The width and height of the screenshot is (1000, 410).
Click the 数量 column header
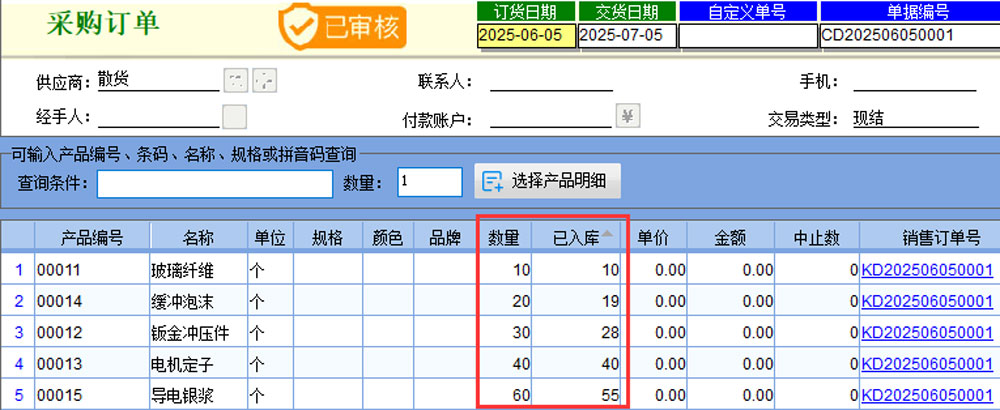coord(503,237)
